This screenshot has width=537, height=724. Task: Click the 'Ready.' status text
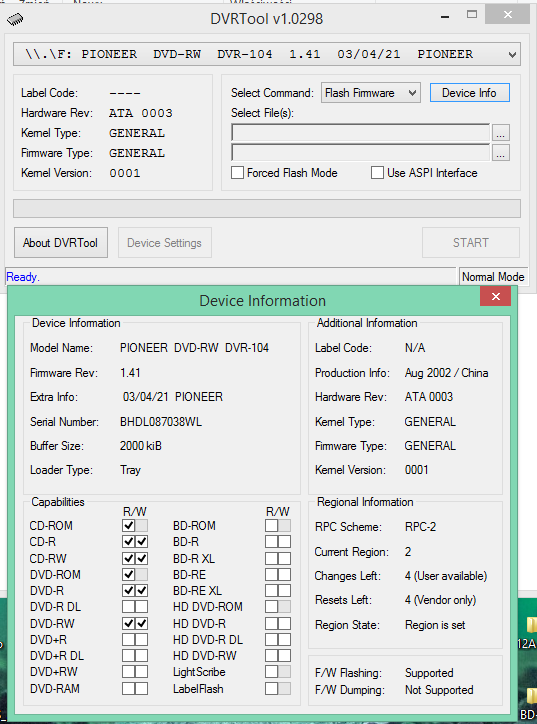click(23, 277)
